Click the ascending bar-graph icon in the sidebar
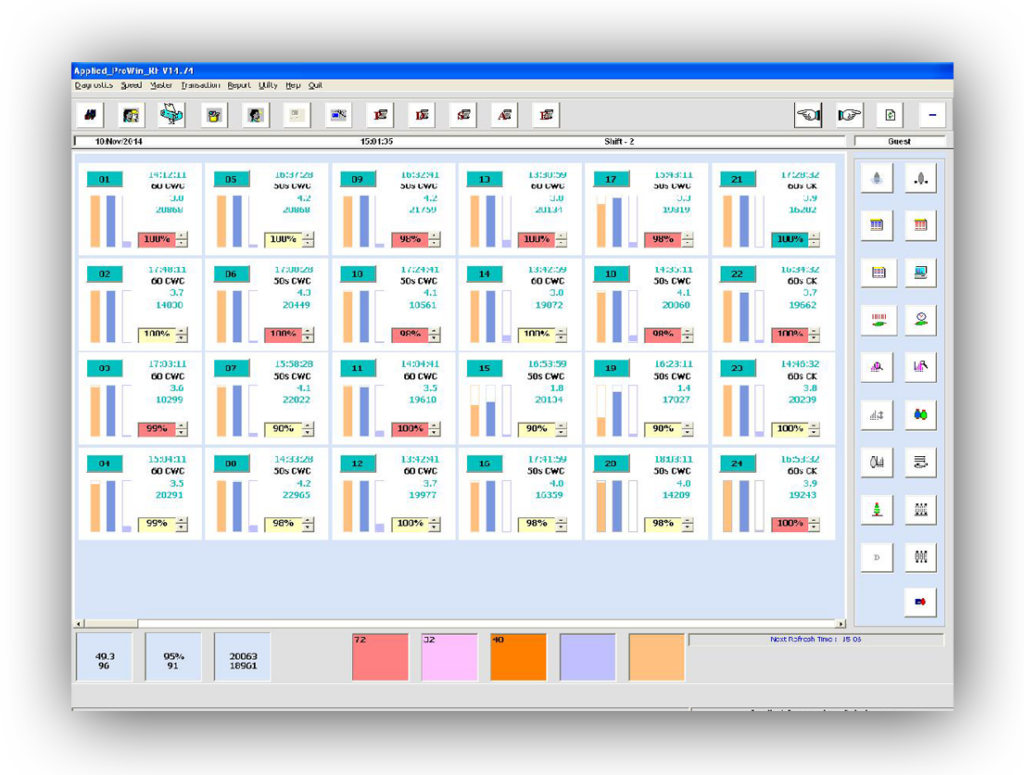Screen dimensions: 1024x775 click(877, 412)
